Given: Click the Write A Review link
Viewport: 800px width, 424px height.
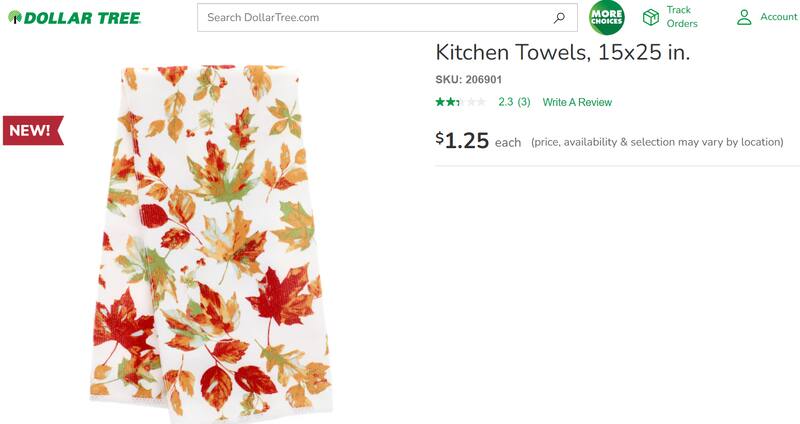Looking at the screenshot, I should pos(577,102).
